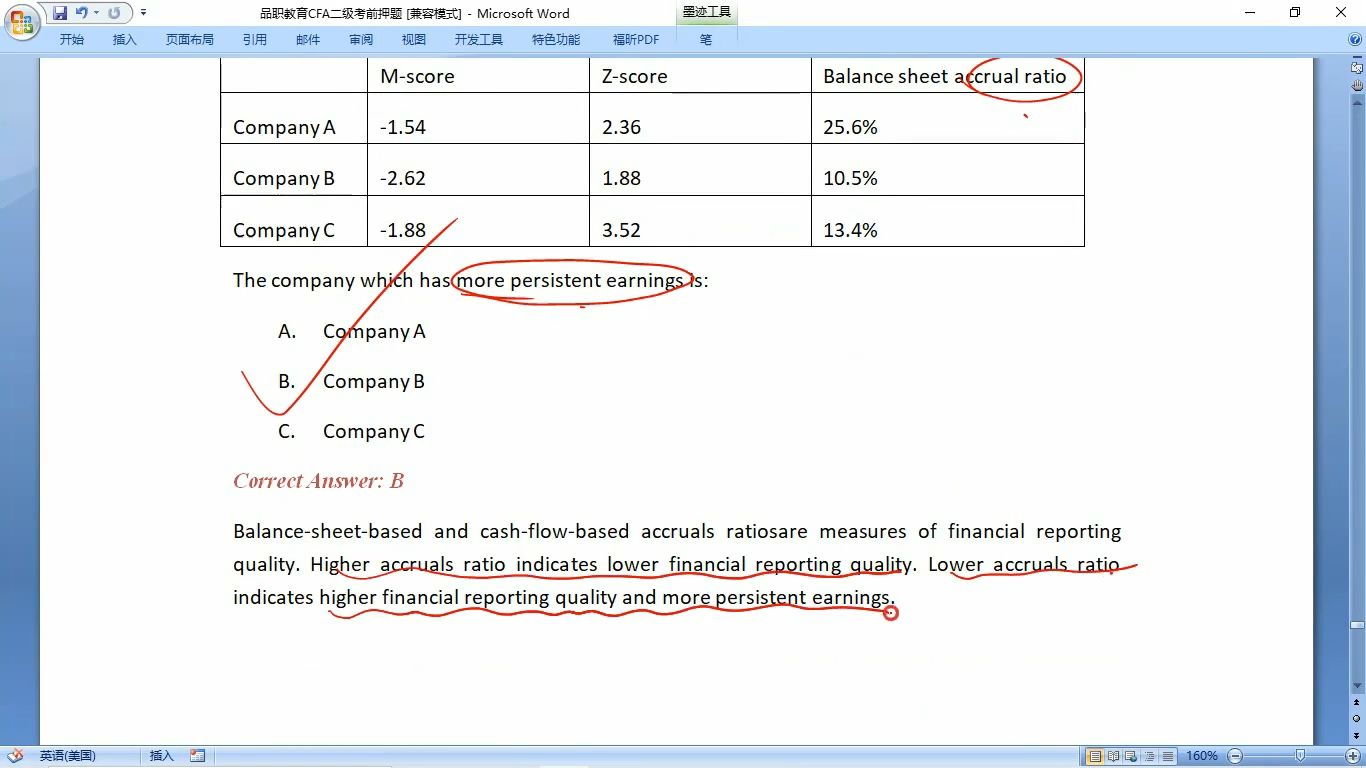Toggle the ruler icon above scrollbar
The image size is (1366, 768).
pos(1357,68)
